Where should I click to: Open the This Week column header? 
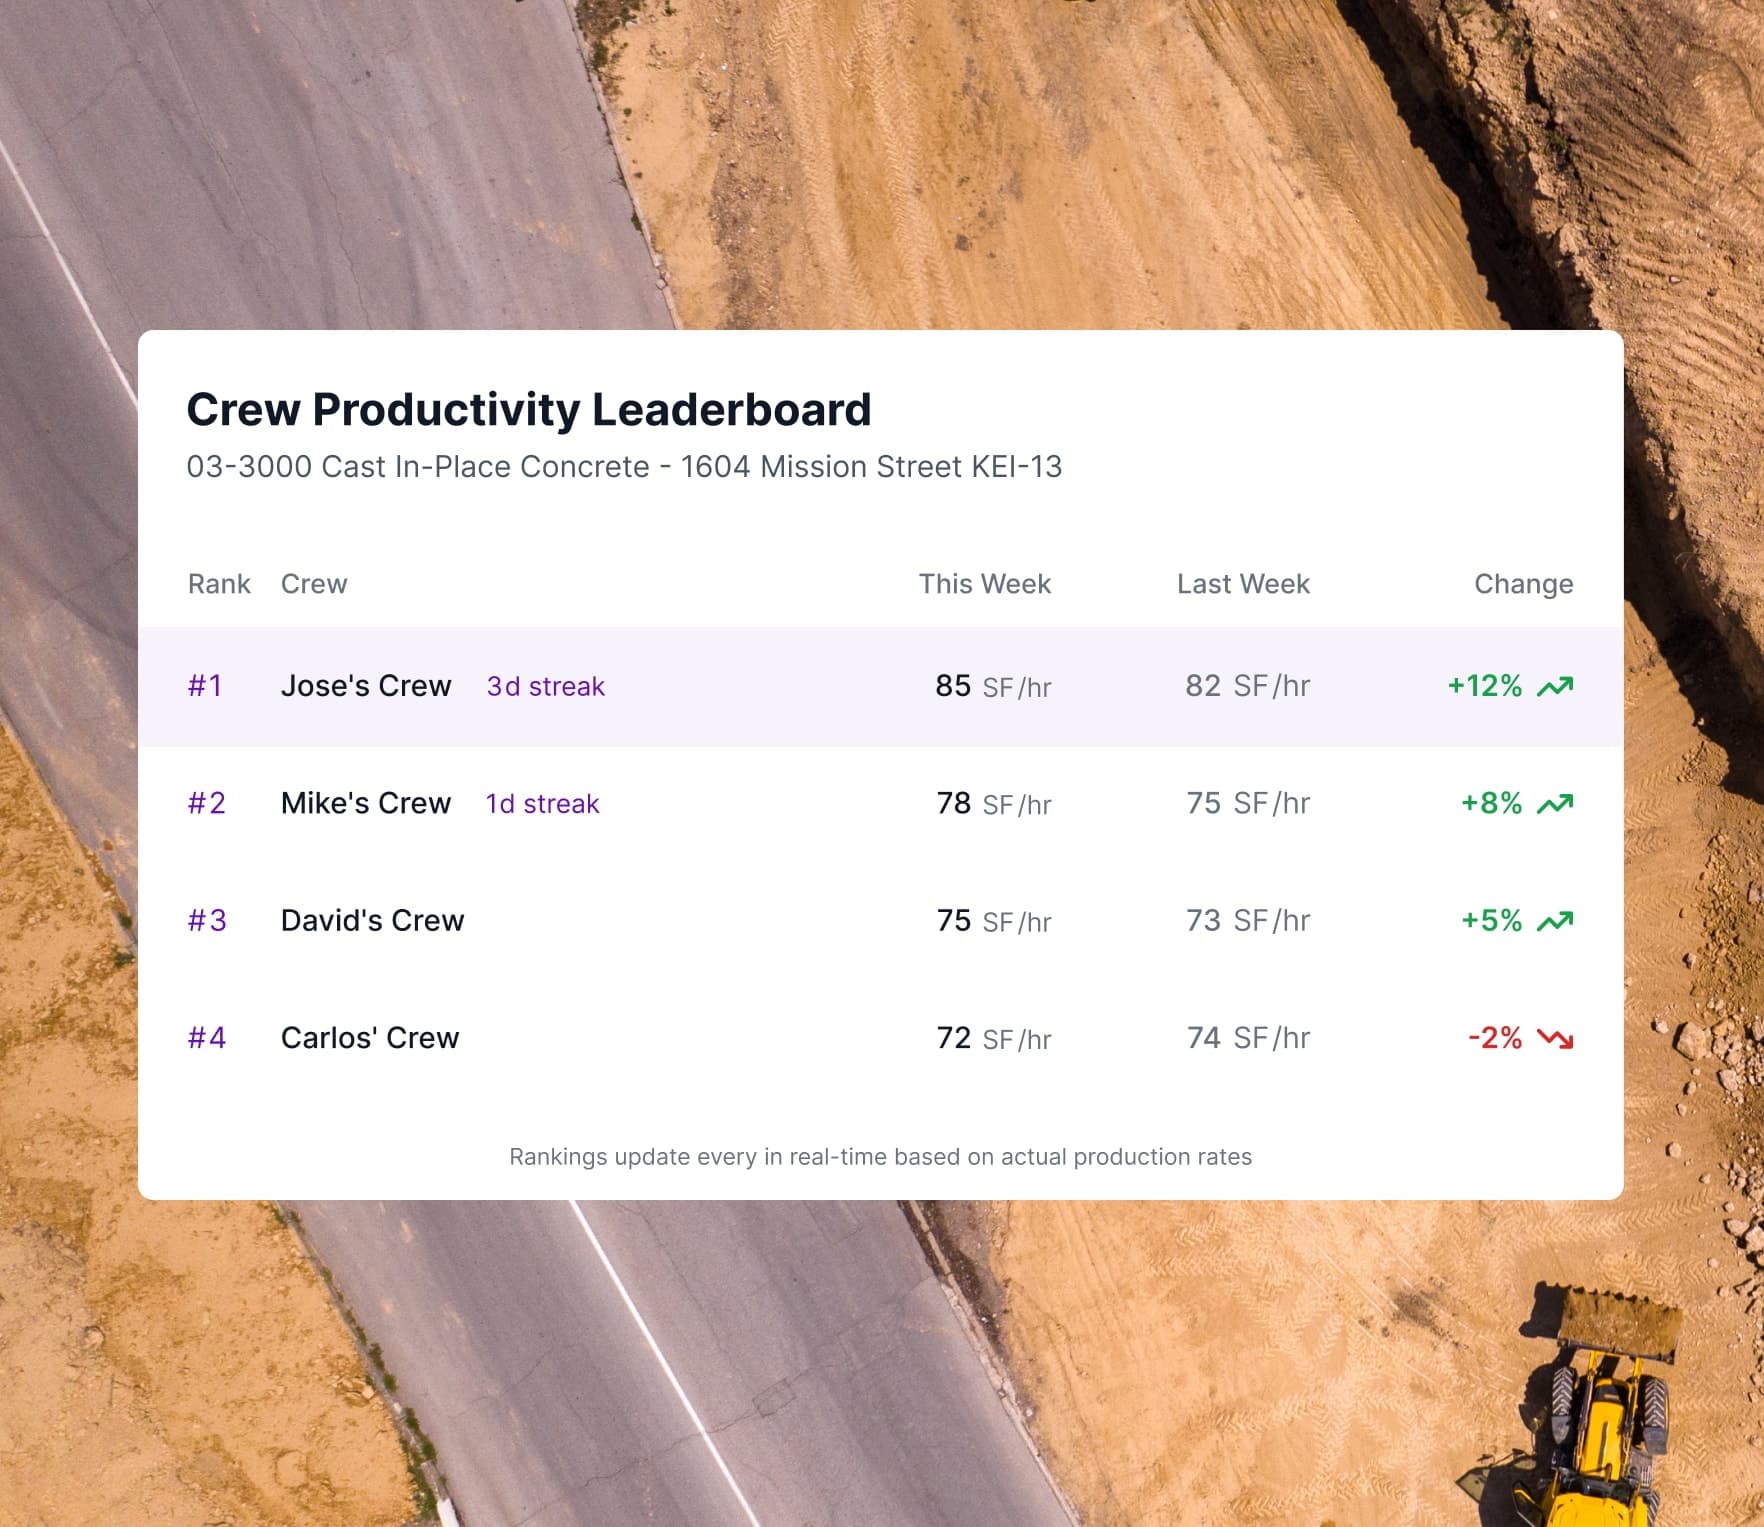coord(985,584)
